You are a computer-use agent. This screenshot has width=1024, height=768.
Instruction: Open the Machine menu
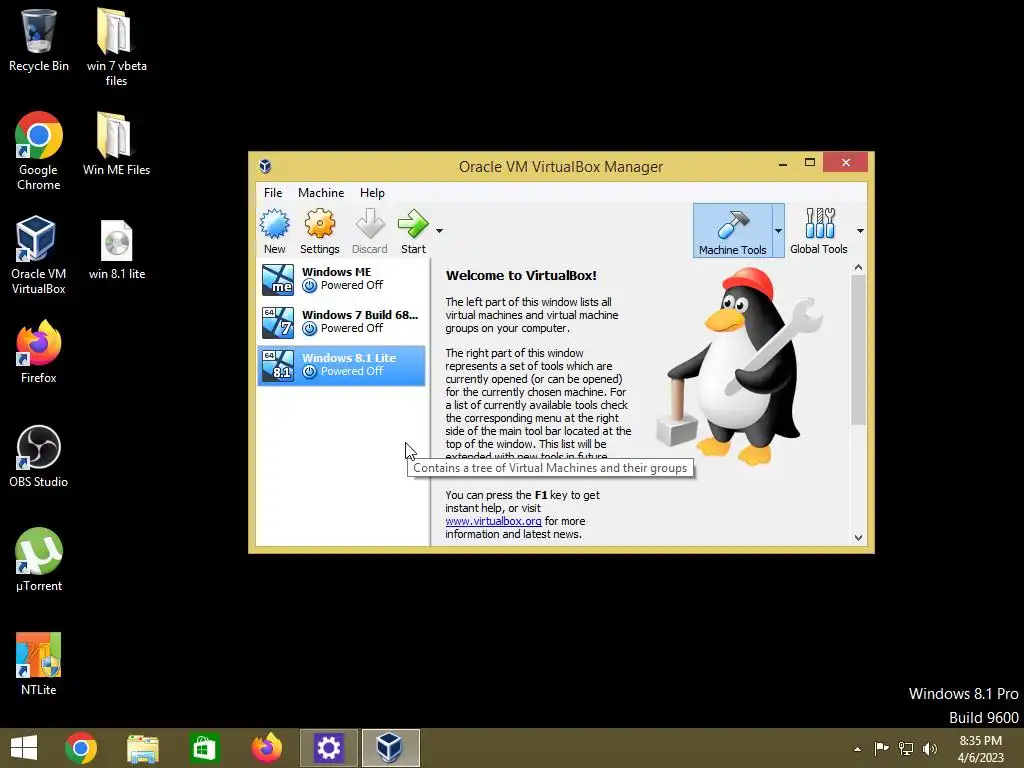click(321, 193)
